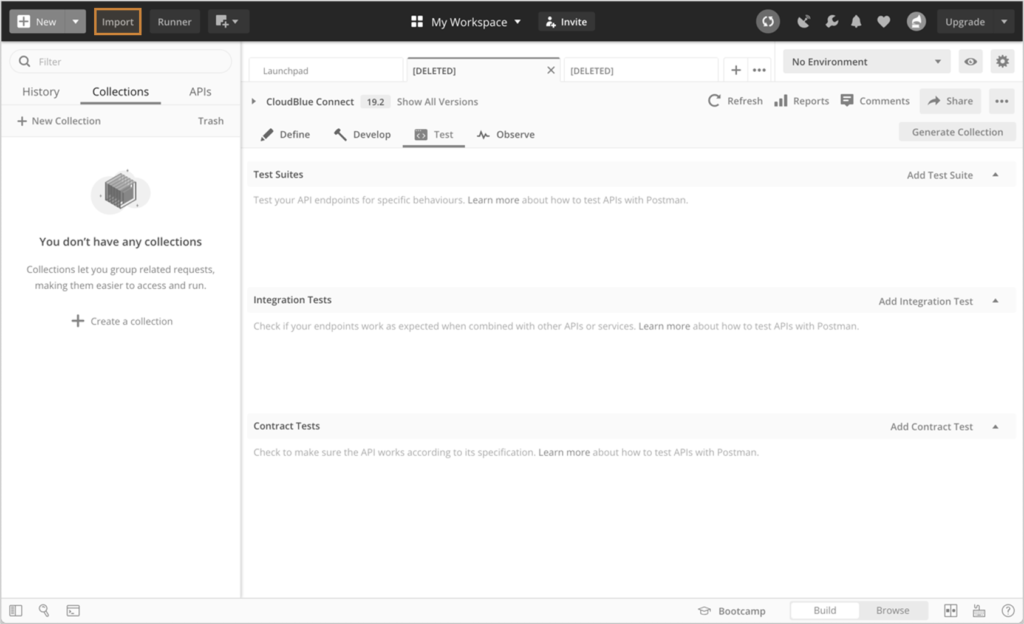Open the No Environment dropdown
Viewport: 1024px width, 624px height.
point(867,61)
